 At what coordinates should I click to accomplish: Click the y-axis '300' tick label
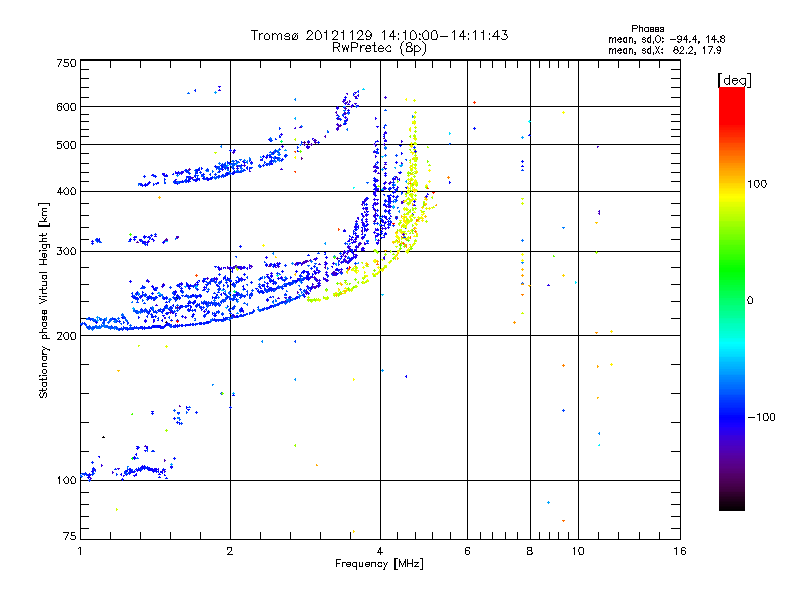click(66, 252)
